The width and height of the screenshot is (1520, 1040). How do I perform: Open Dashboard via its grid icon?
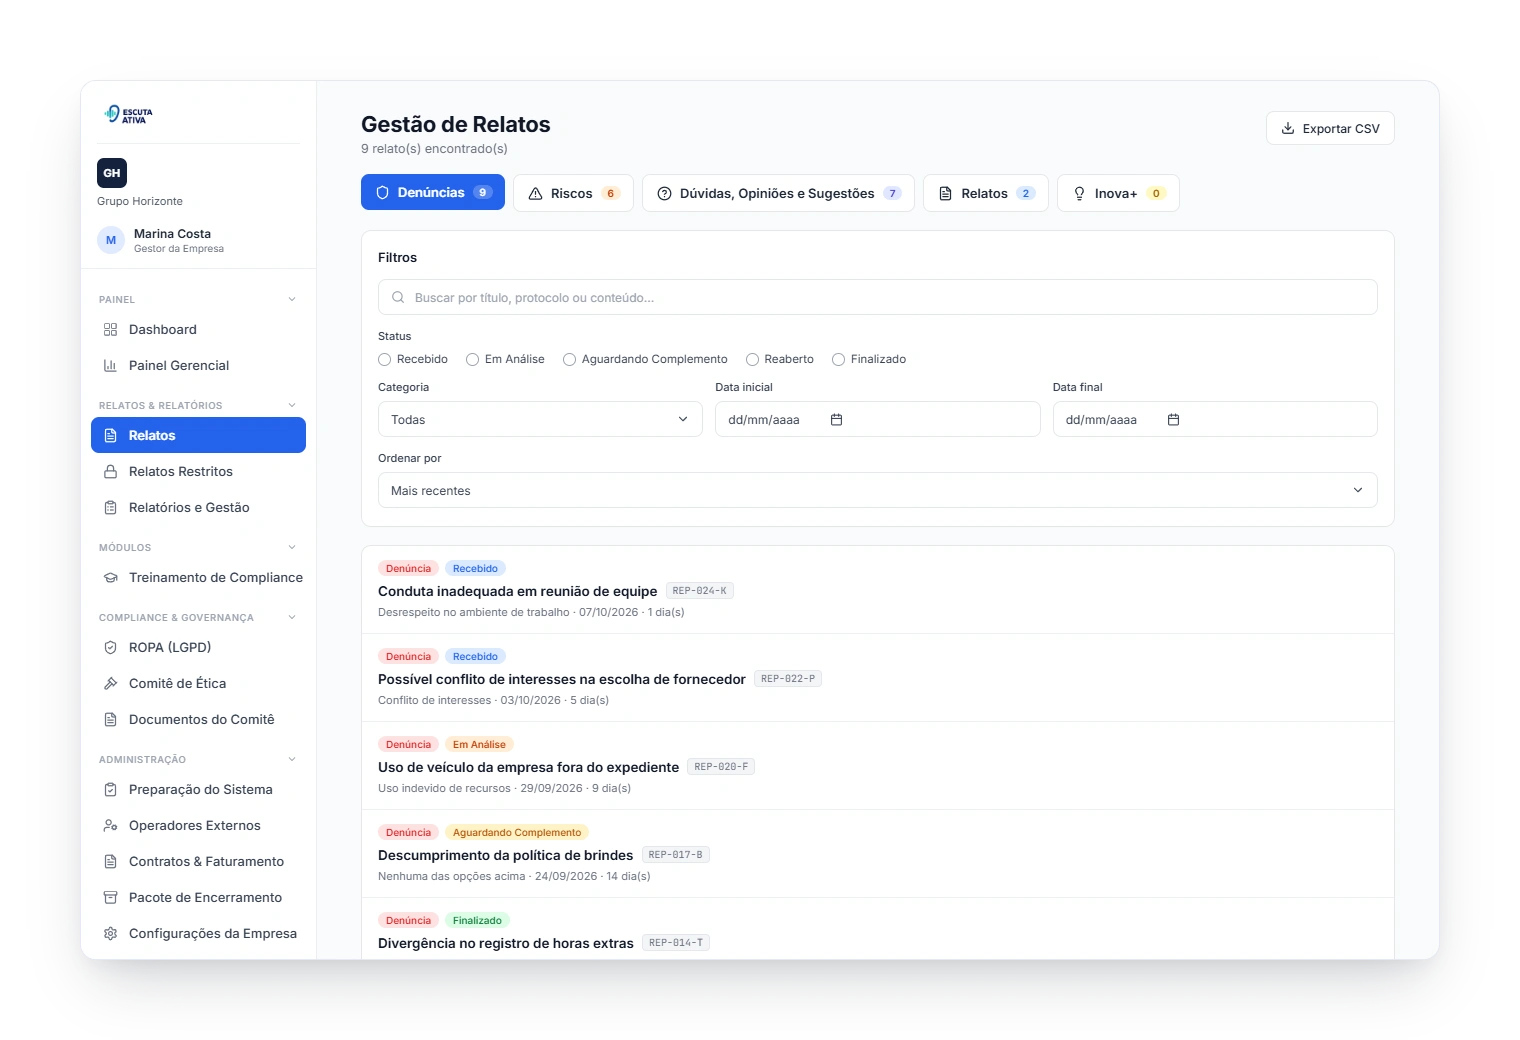[111, 330]
